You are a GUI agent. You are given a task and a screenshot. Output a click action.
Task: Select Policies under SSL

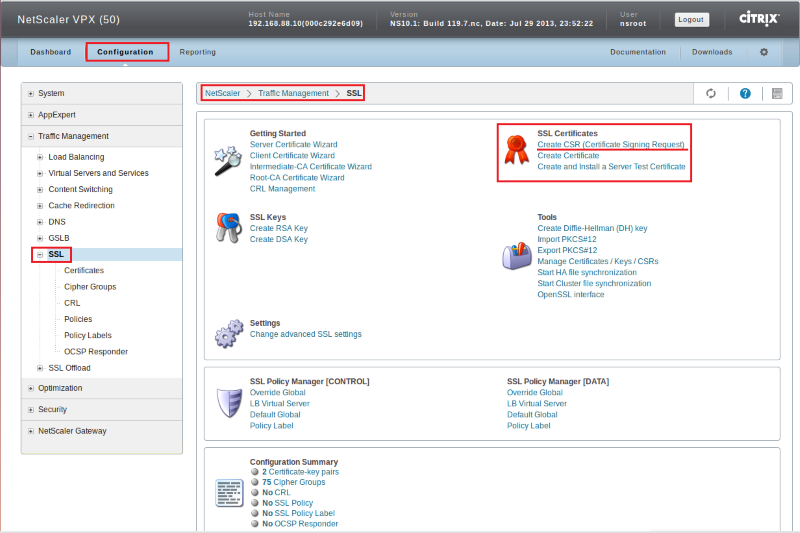(78, 319)
